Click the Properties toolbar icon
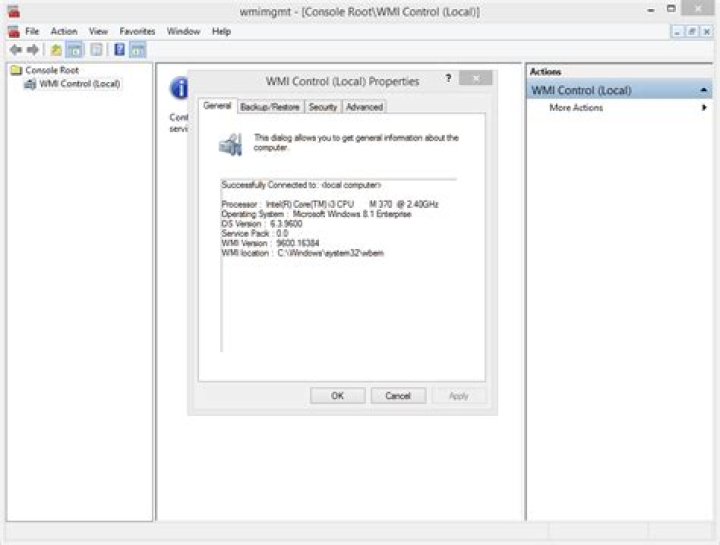 (96, 50)
